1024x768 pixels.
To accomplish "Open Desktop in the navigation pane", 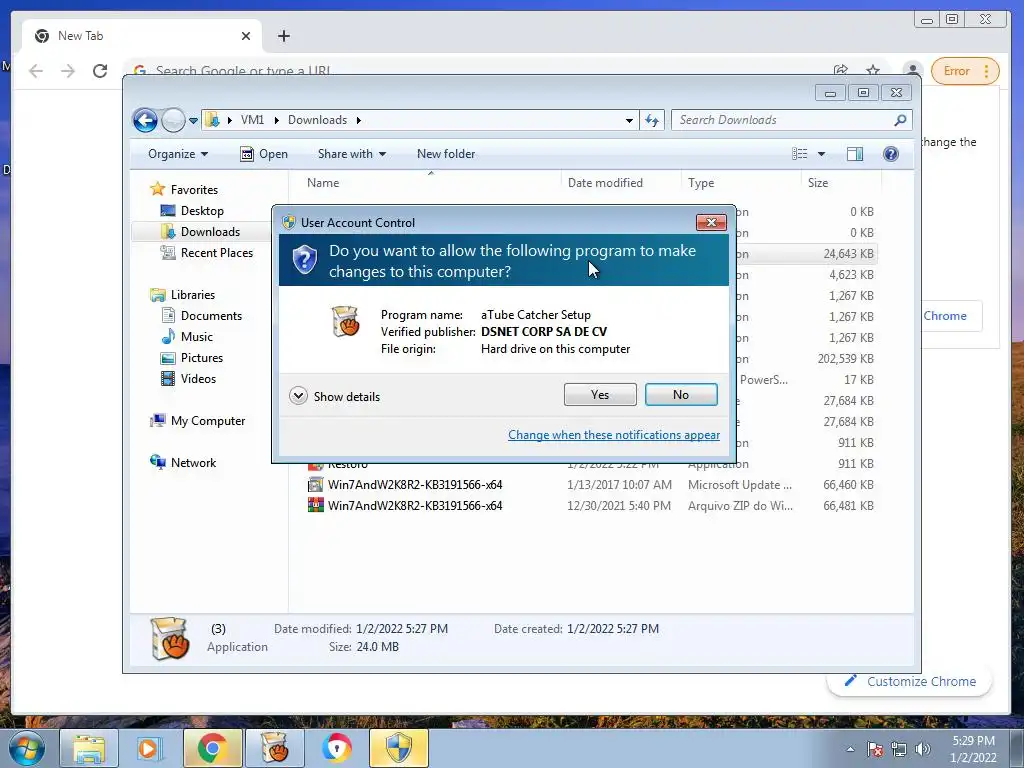I will pos(202,211).
